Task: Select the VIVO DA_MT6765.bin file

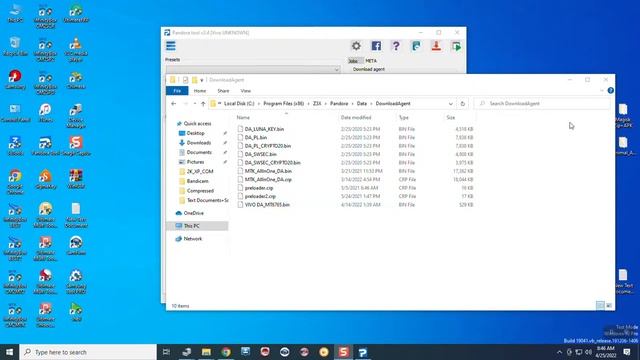Action: [x=267, y=205]
